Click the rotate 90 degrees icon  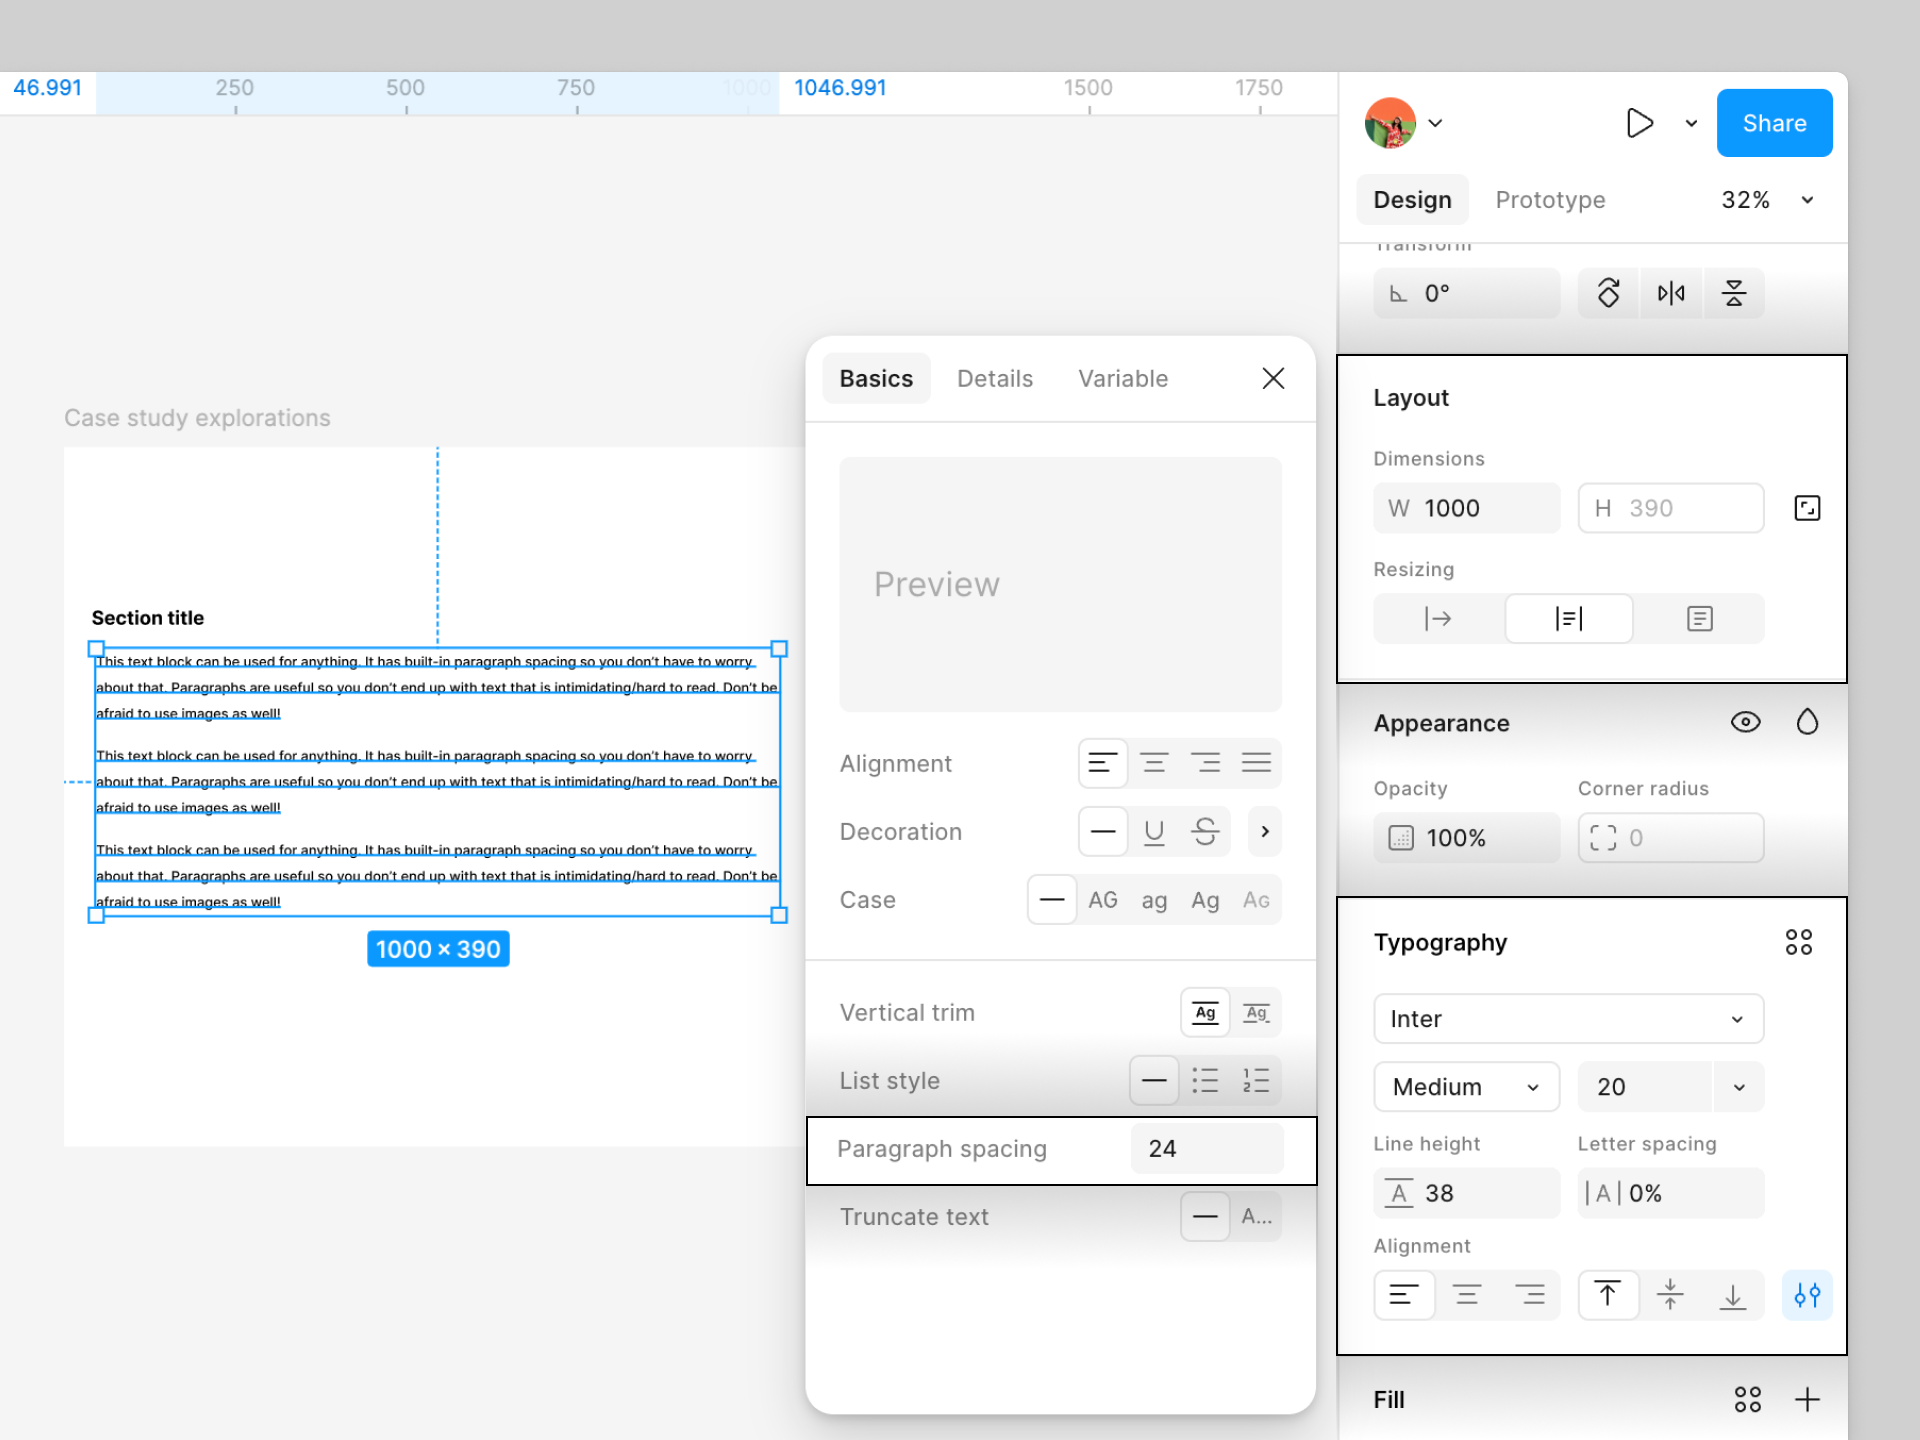tap(1608, 293)
